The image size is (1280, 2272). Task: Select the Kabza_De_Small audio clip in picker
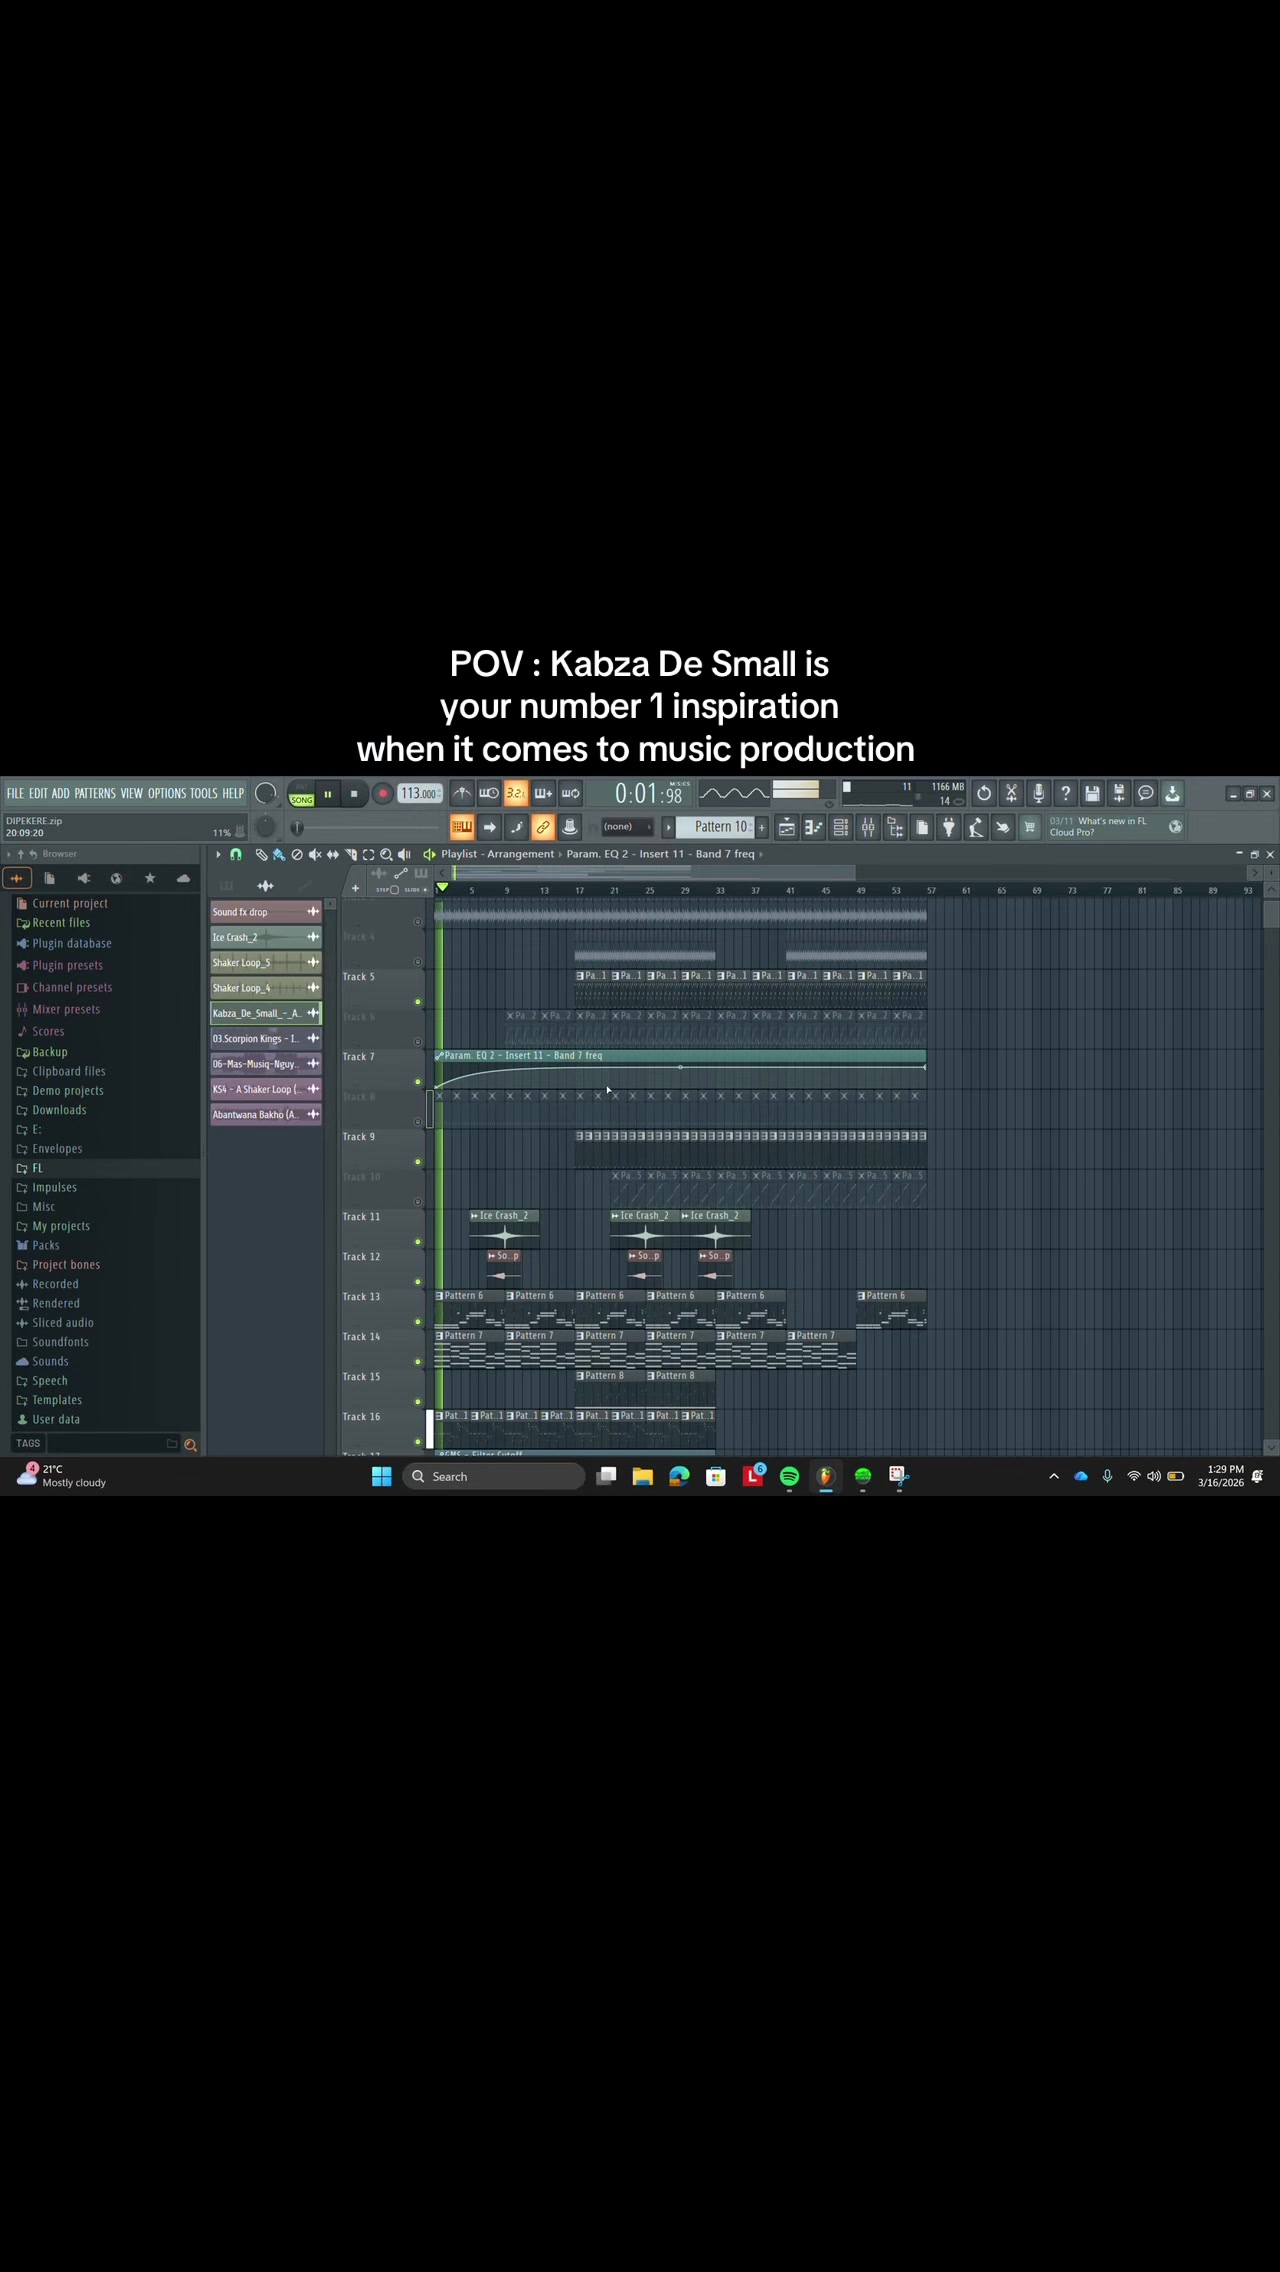(x=266, y=1014)
